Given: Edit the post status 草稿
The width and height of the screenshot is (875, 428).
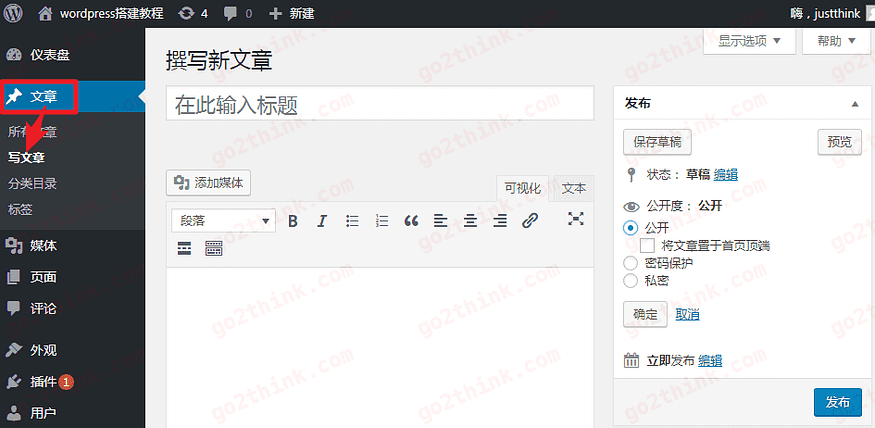Looking at the screenshot, I should pos(725,175).
